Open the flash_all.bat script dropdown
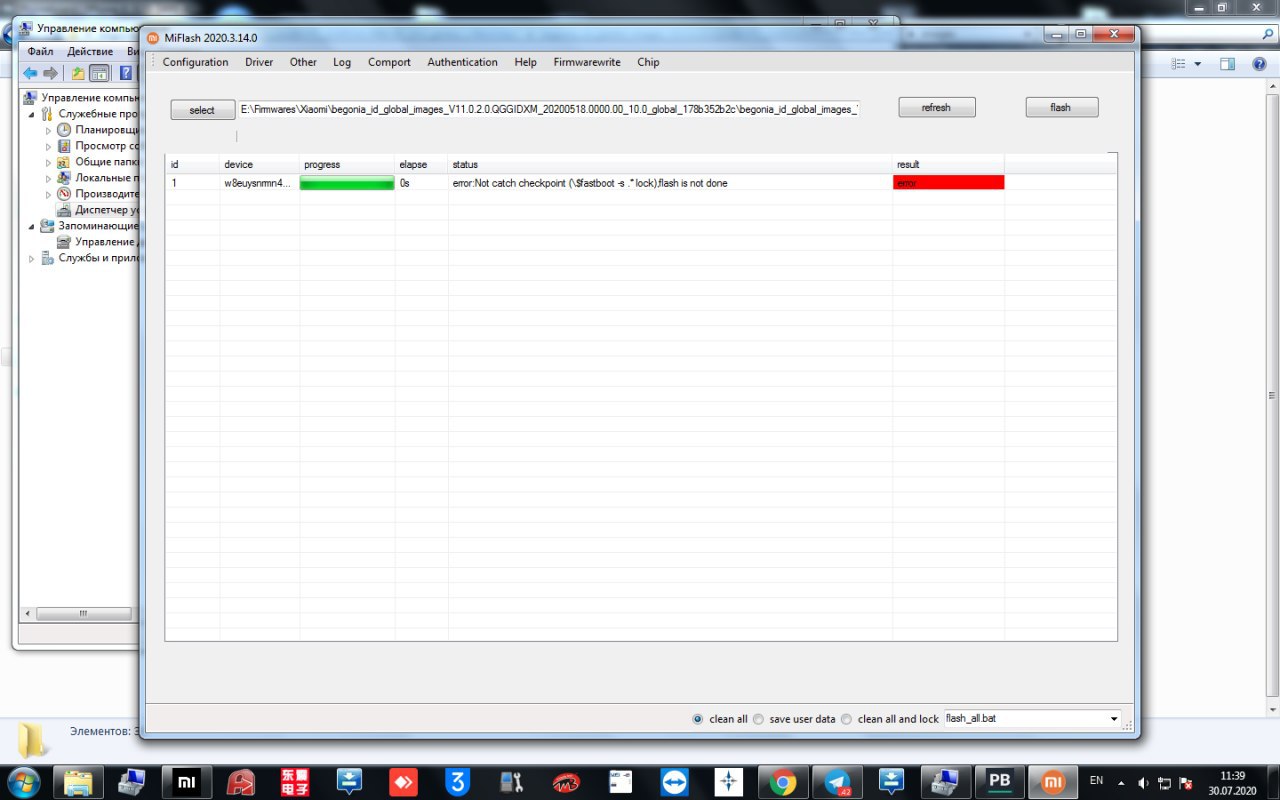This screenshot has width=1280, height=800. (1114, 719)
